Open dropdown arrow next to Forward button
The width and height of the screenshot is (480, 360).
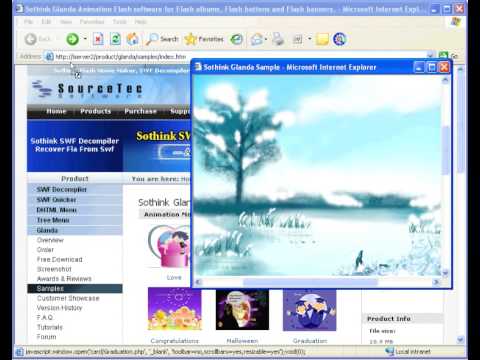tap(85, 39)
